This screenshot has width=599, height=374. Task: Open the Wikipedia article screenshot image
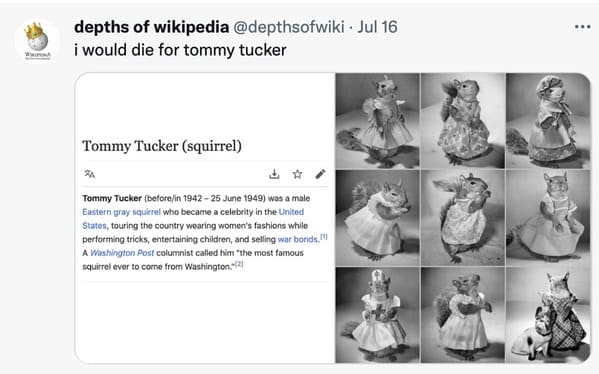point(205,218)
